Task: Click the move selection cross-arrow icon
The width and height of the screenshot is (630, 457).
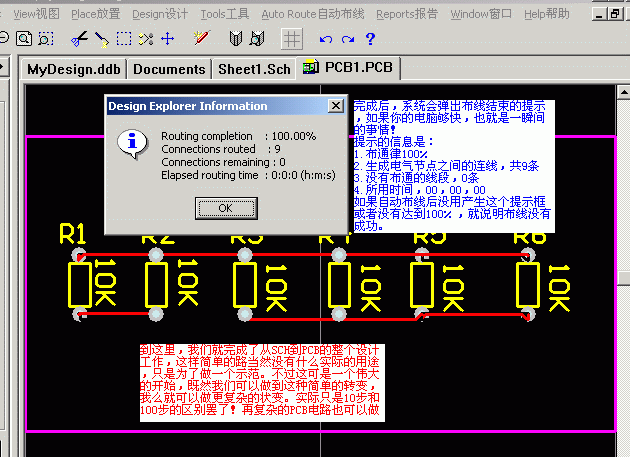Action: click(167, 39)
